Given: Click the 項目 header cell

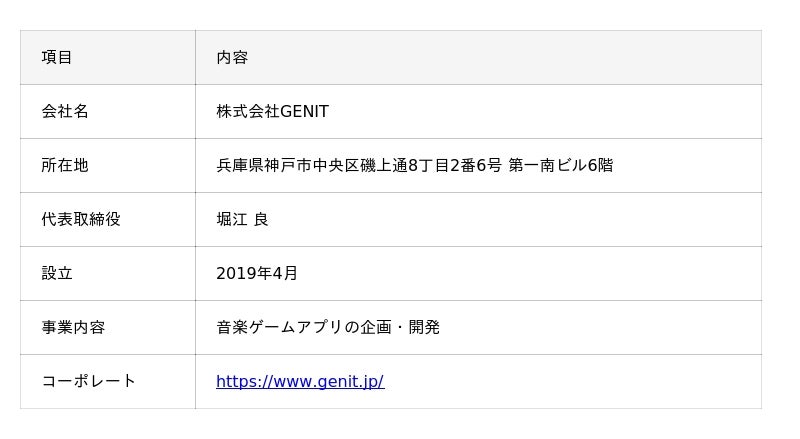Looking at the screenshot, I should pos(57,57).
